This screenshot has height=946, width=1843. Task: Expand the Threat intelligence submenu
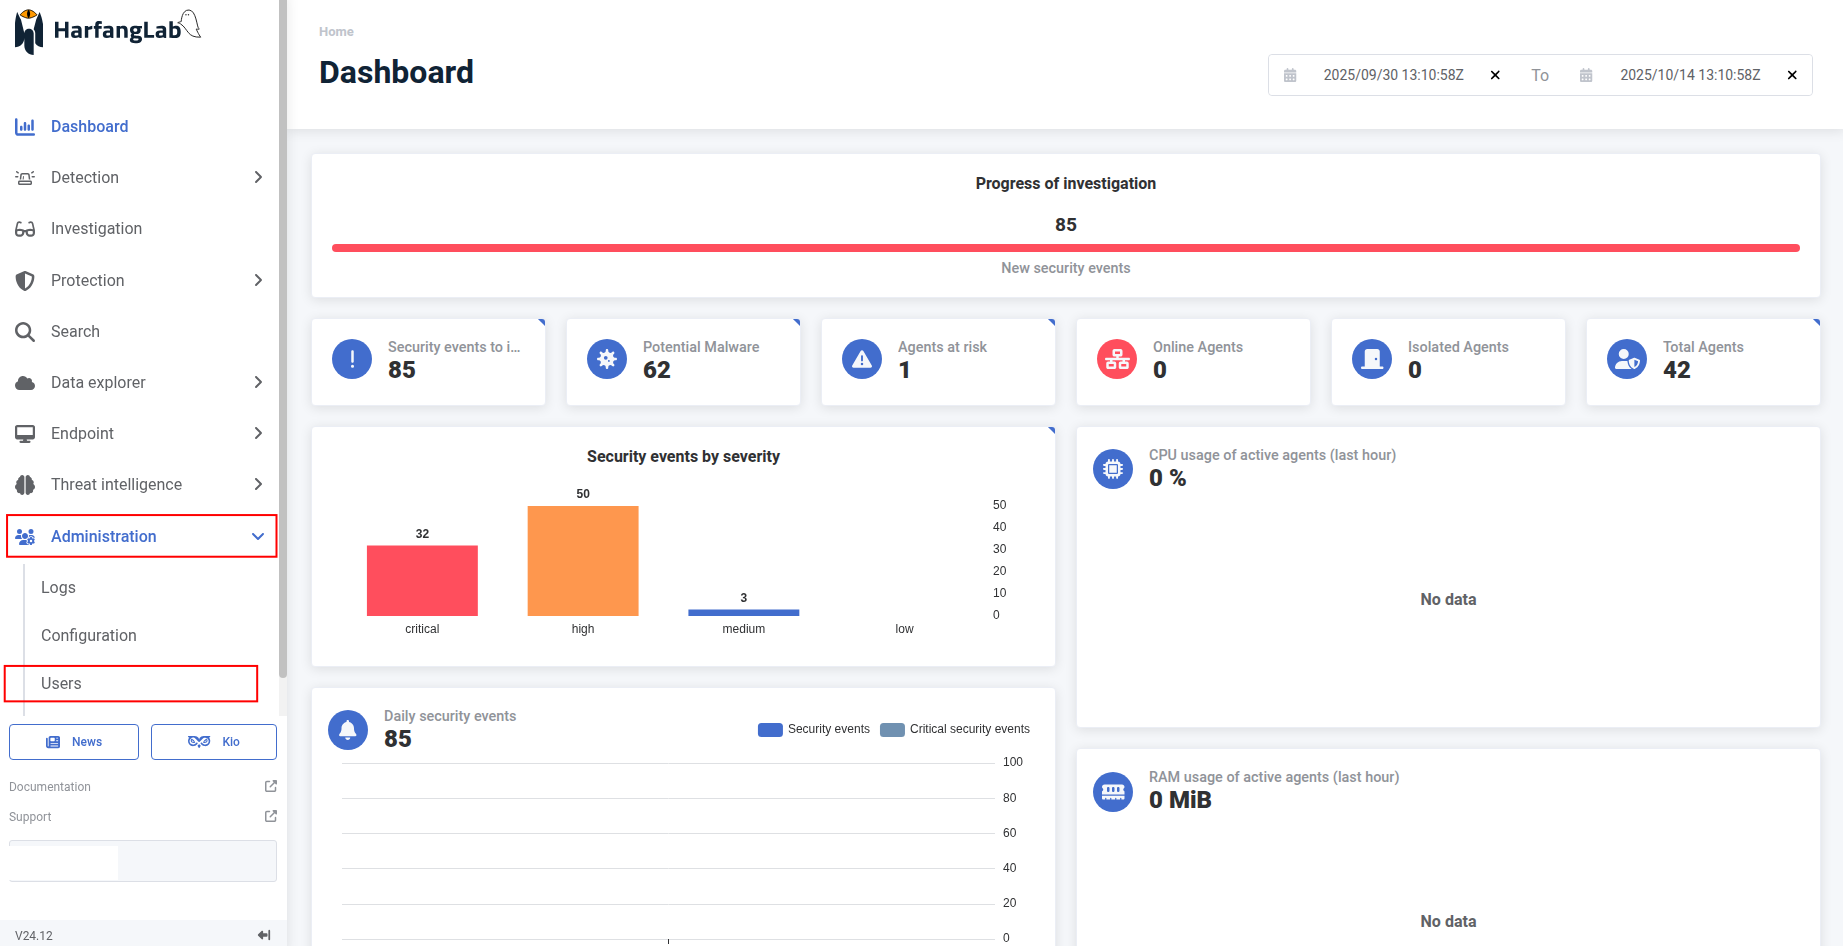258,484
